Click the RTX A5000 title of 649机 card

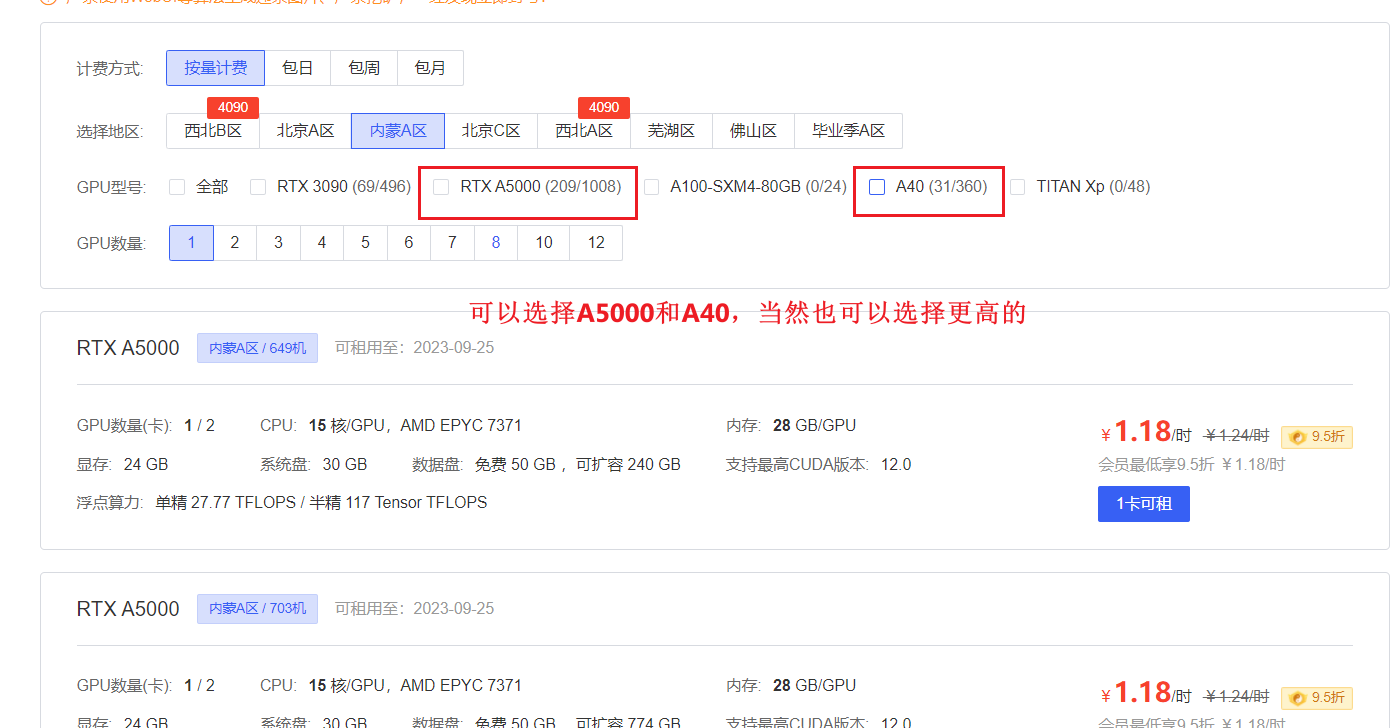(128, 348)
